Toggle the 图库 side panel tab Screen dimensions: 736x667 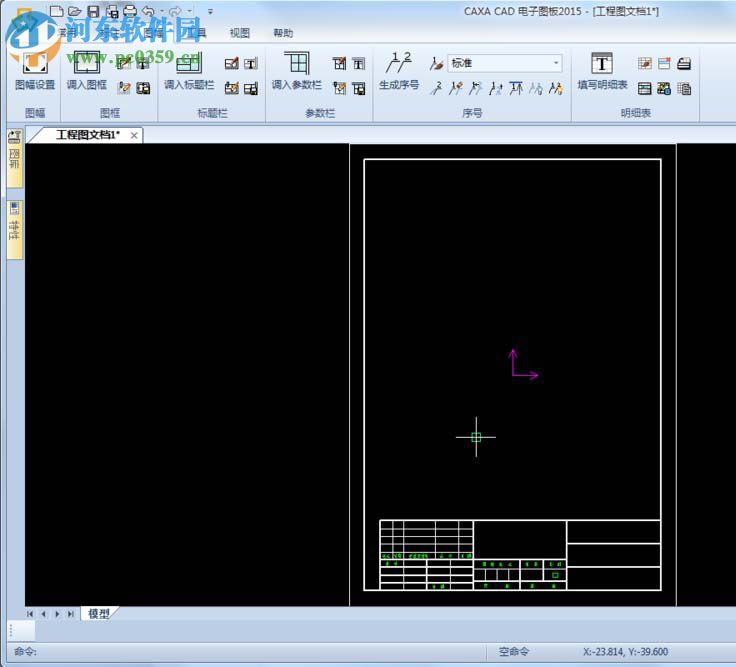[14, 160]
